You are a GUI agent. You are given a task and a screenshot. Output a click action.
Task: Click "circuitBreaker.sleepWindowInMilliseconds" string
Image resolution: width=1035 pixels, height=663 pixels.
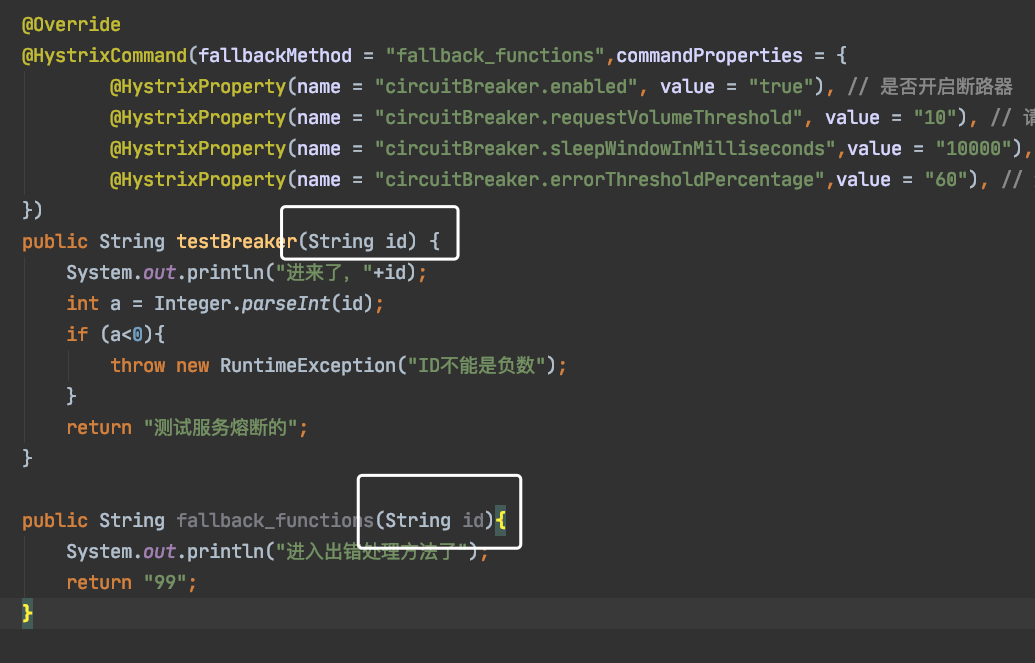point(605,149)
